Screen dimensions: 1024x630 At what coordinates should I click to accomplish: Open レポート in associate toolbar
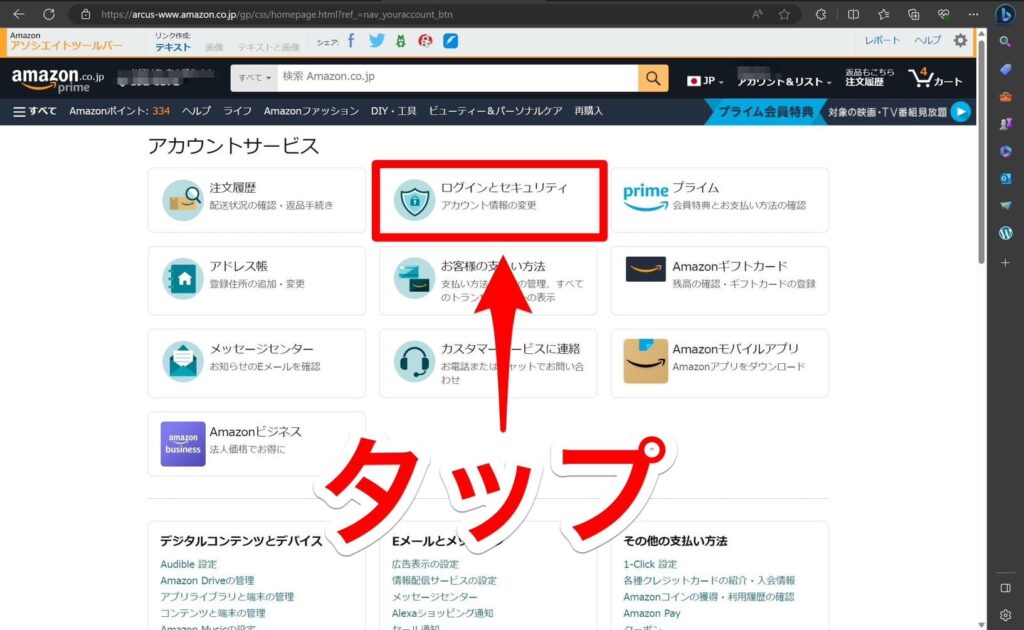point(882,40)
